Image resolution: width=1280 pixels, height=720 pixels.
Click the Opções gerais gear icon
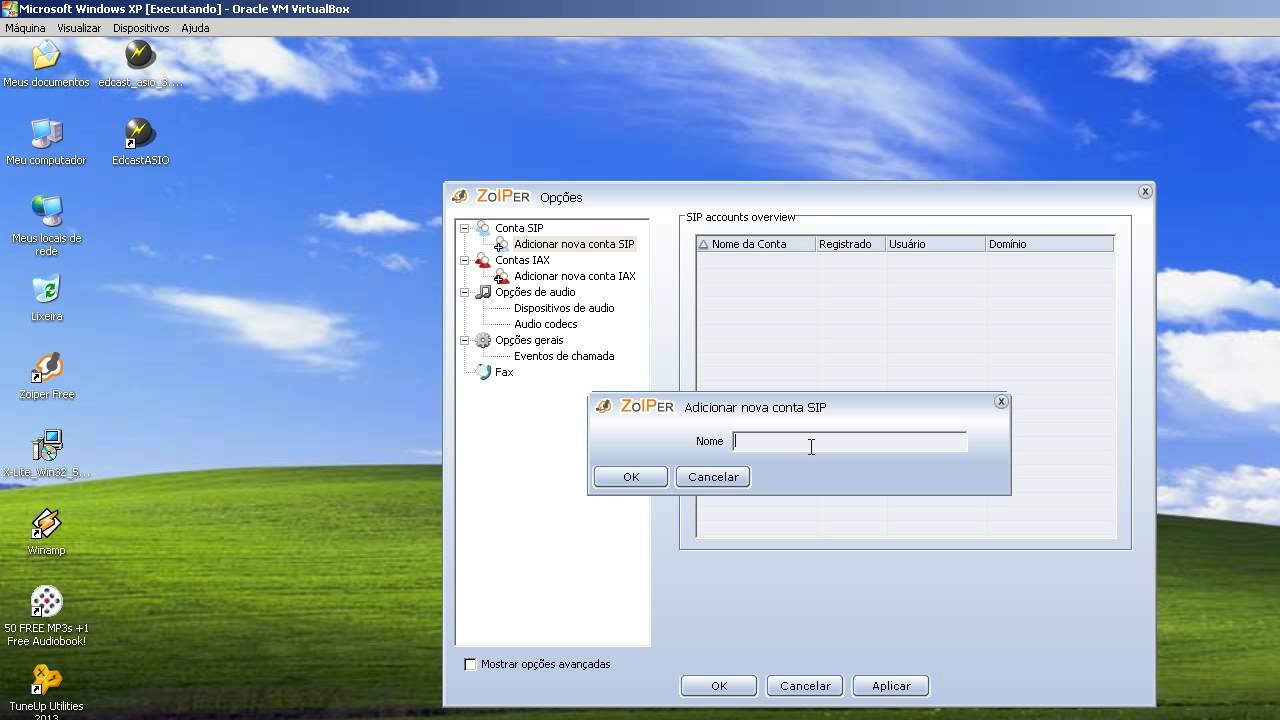(483, 340)
